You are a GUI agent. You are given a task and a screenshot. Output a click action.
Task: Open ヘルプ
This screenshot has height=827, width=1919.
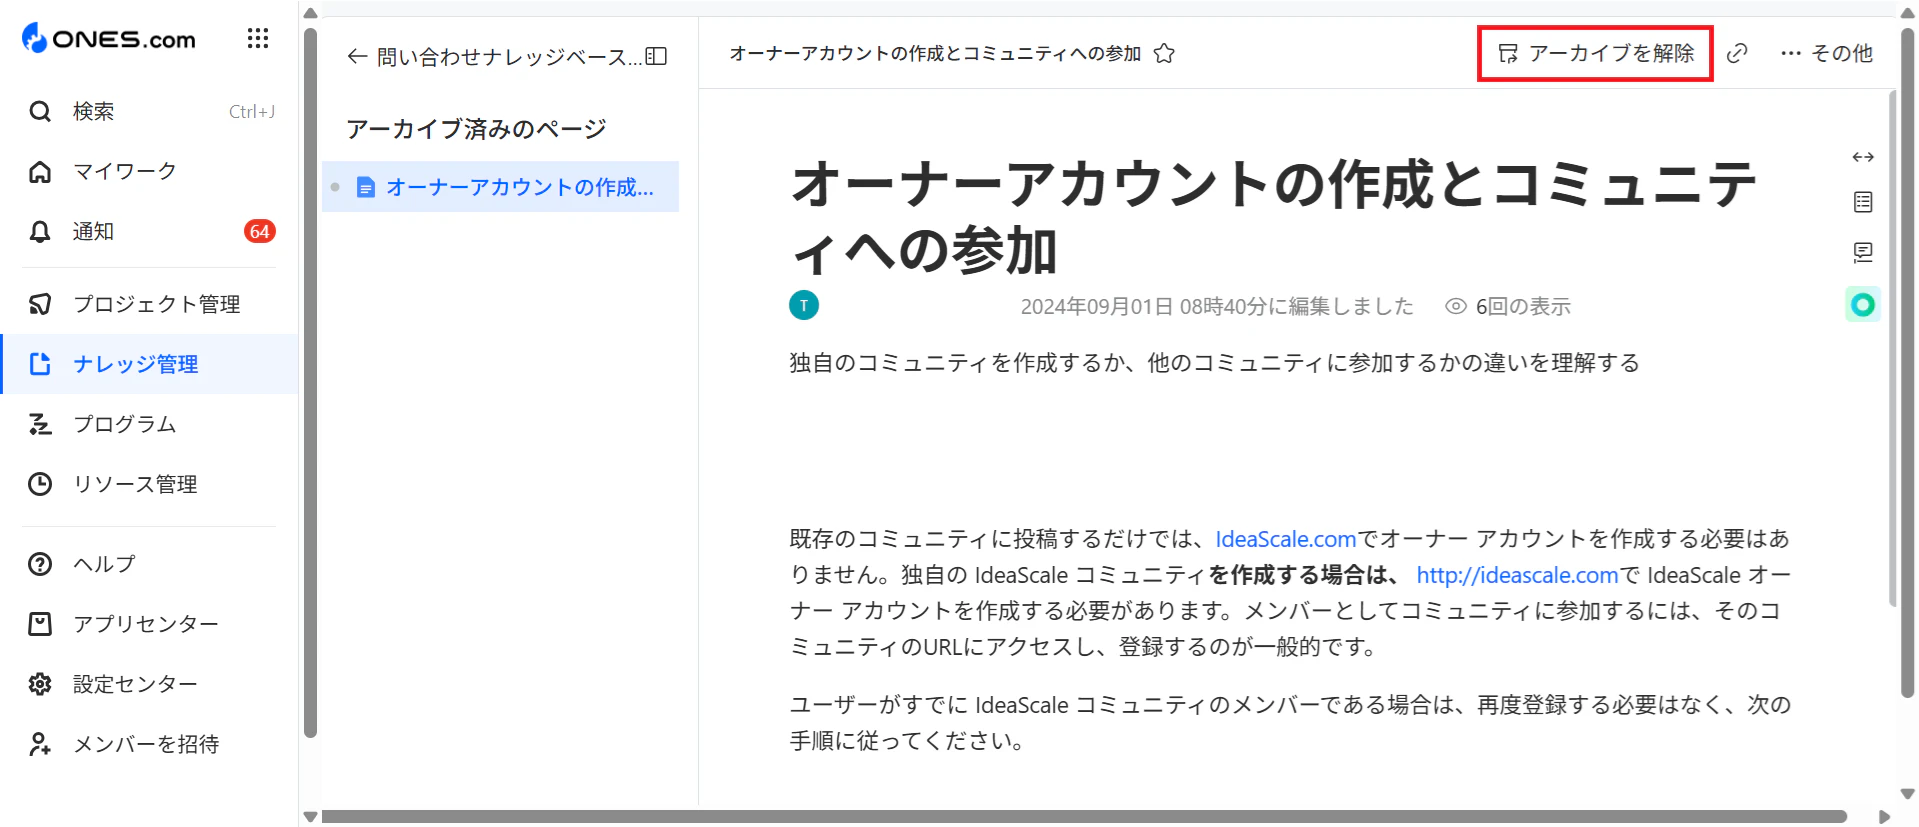(150, 564)
